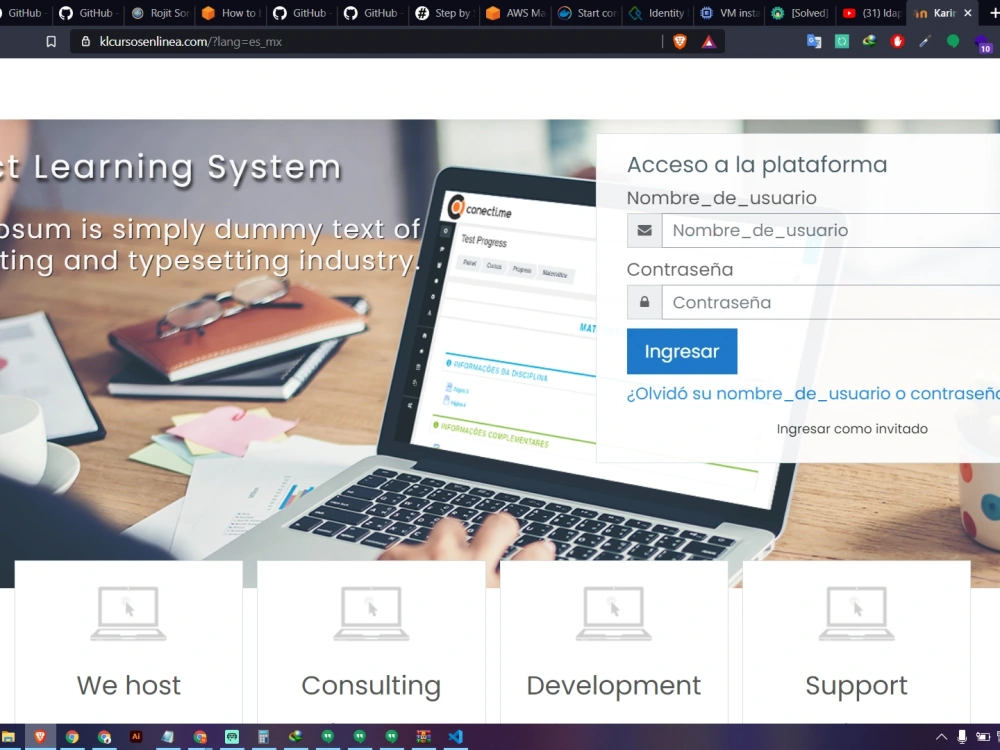Show hidden system tray icons
This screenshot has height=750, width=1000.
941,737
